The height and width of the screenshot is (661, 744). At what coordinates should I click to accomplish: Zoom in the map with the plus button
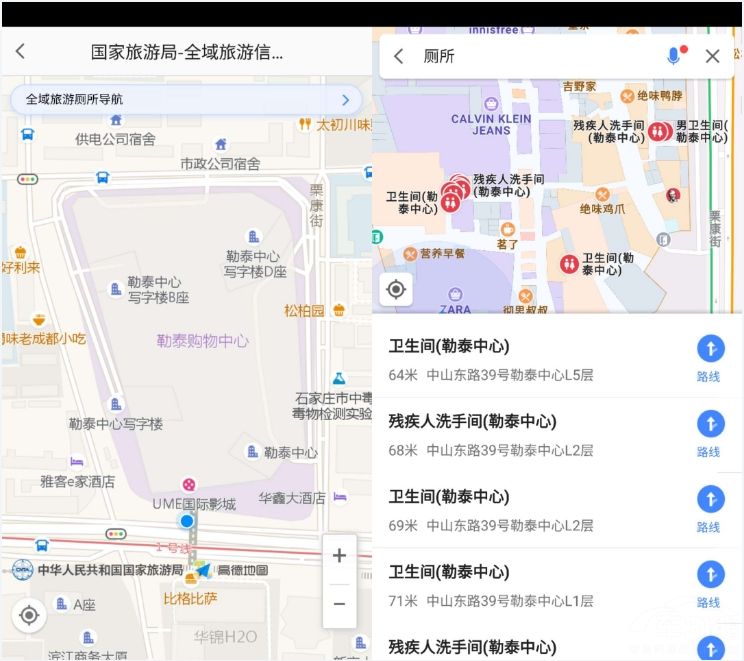click(339, 556)
